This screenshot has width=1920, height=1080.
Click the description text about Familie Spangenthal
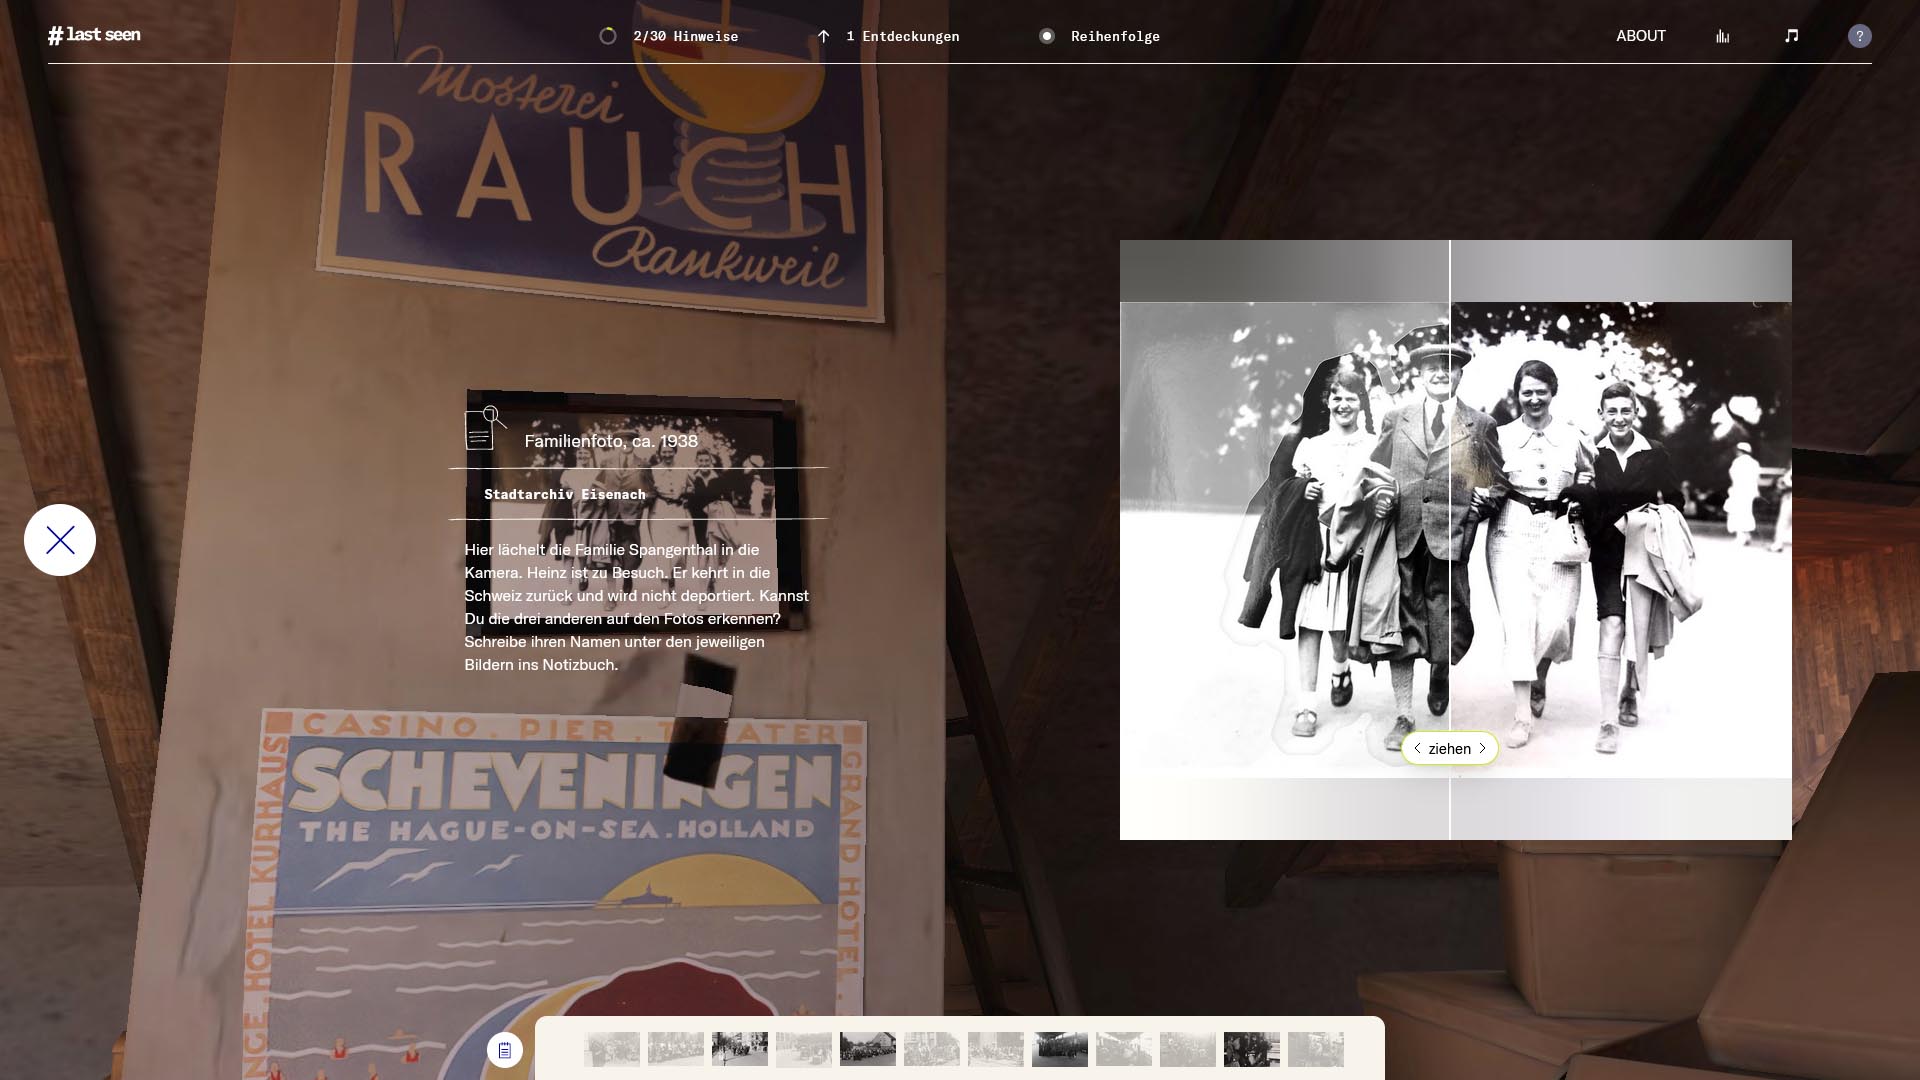pos(636,607)
